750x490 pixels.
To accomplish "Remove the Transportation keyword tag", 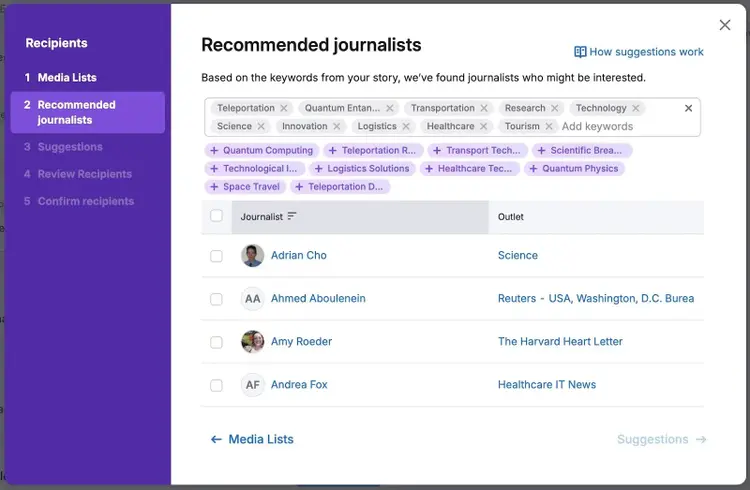I will [484, 108].
